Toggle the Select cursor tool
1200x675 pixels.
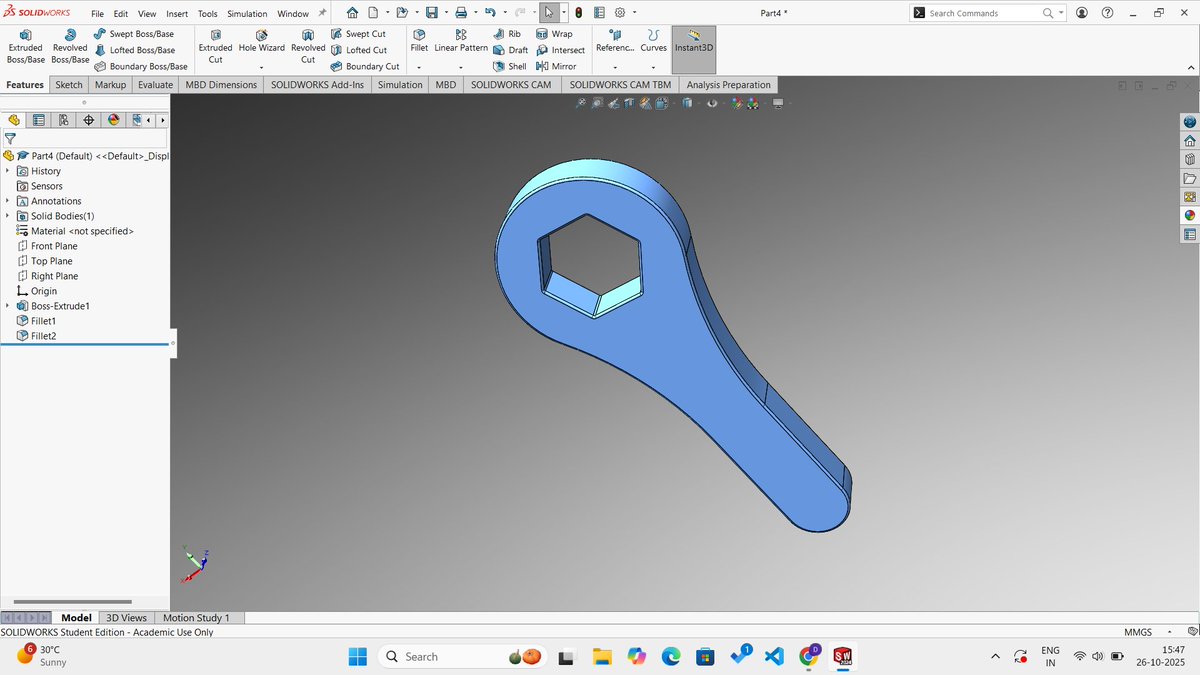(x=548, y=13)
